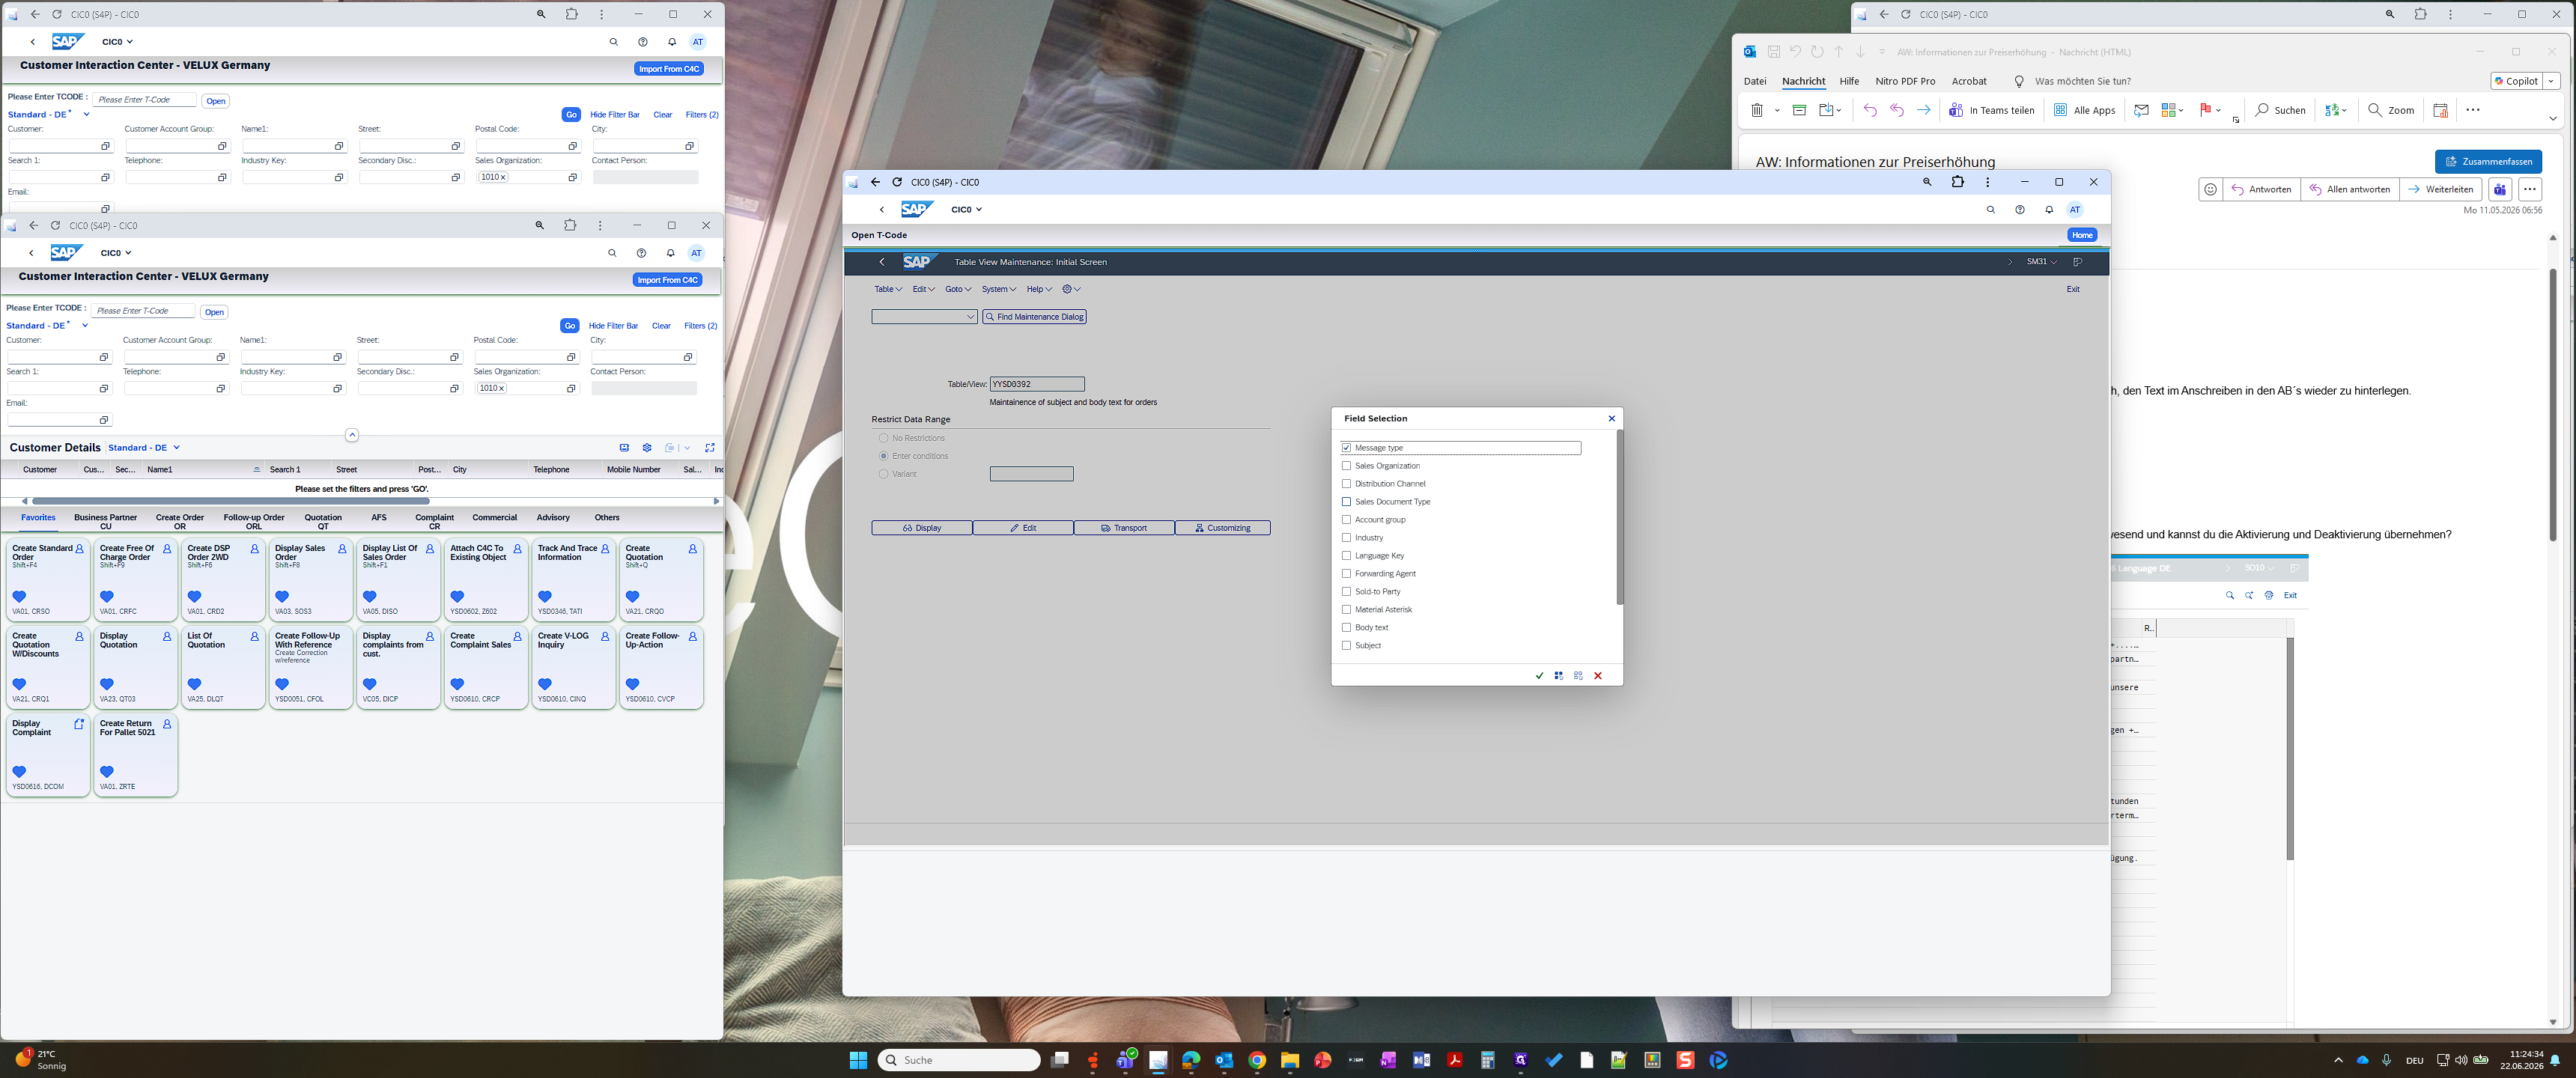Collapse the filter bar with the up chevron
2576x1078 pixels.
[352, 435]
